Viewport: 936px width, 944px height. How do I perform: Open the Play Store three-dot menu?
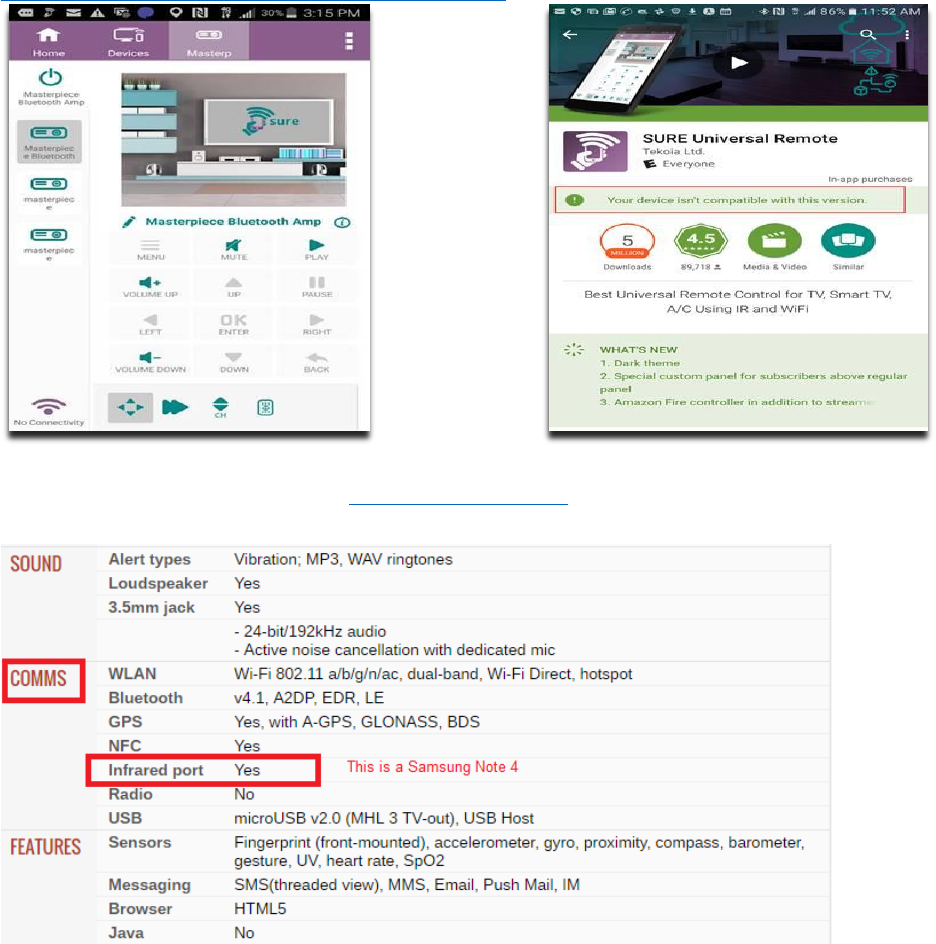pos(907,34)
